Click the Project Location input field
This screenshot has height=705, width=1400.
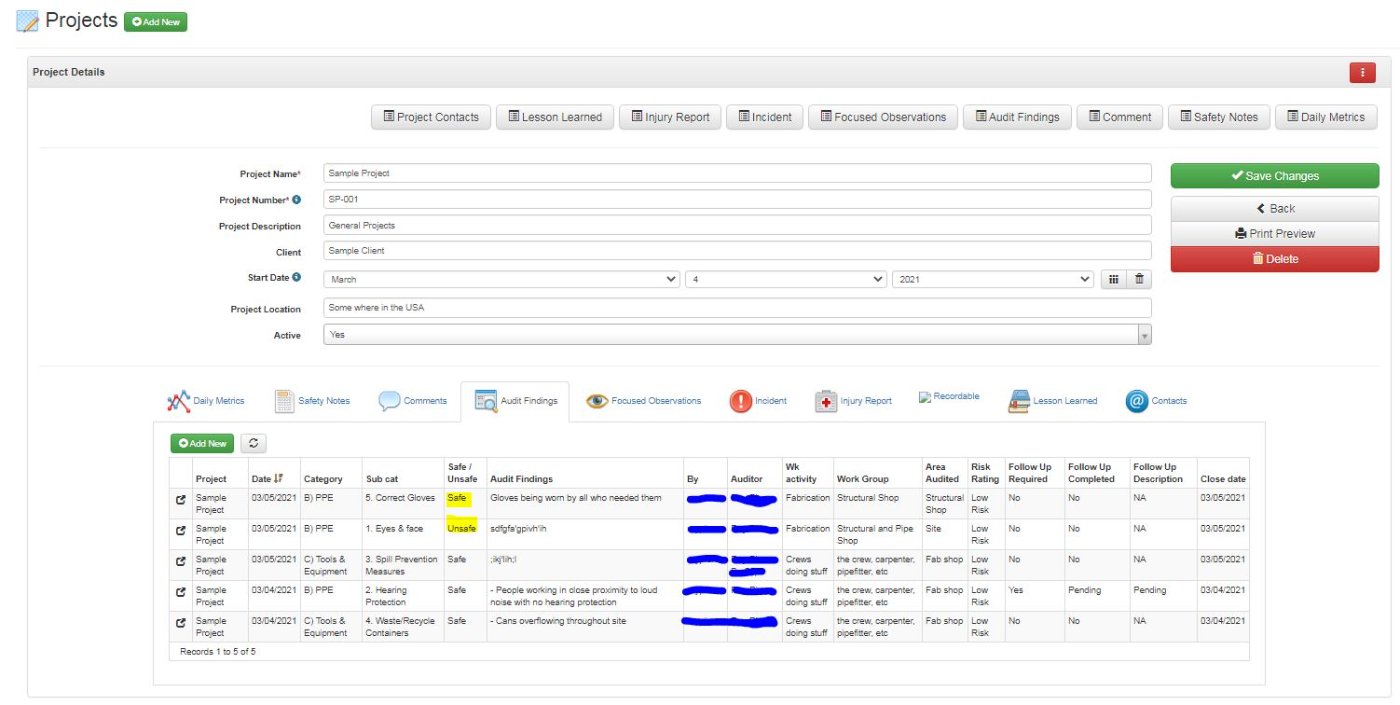737,308
